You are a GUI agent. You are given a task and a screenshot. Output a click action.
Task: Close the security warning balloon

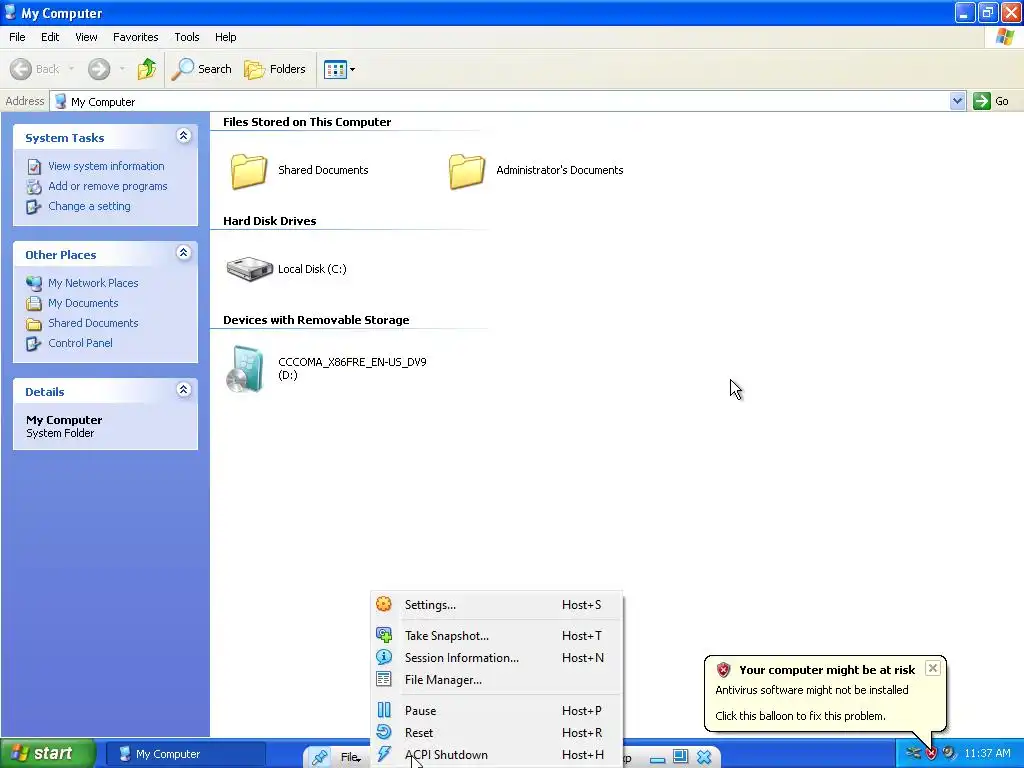coord(933,668)
